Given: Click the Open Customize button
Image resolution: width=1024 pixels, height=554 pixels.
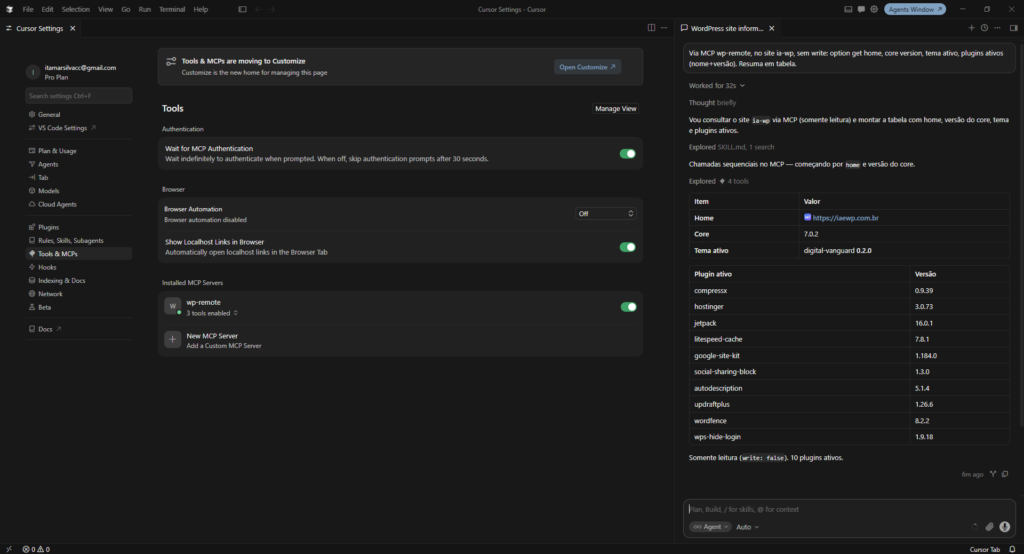Looking at the screenshot, I should click(587, 67).
